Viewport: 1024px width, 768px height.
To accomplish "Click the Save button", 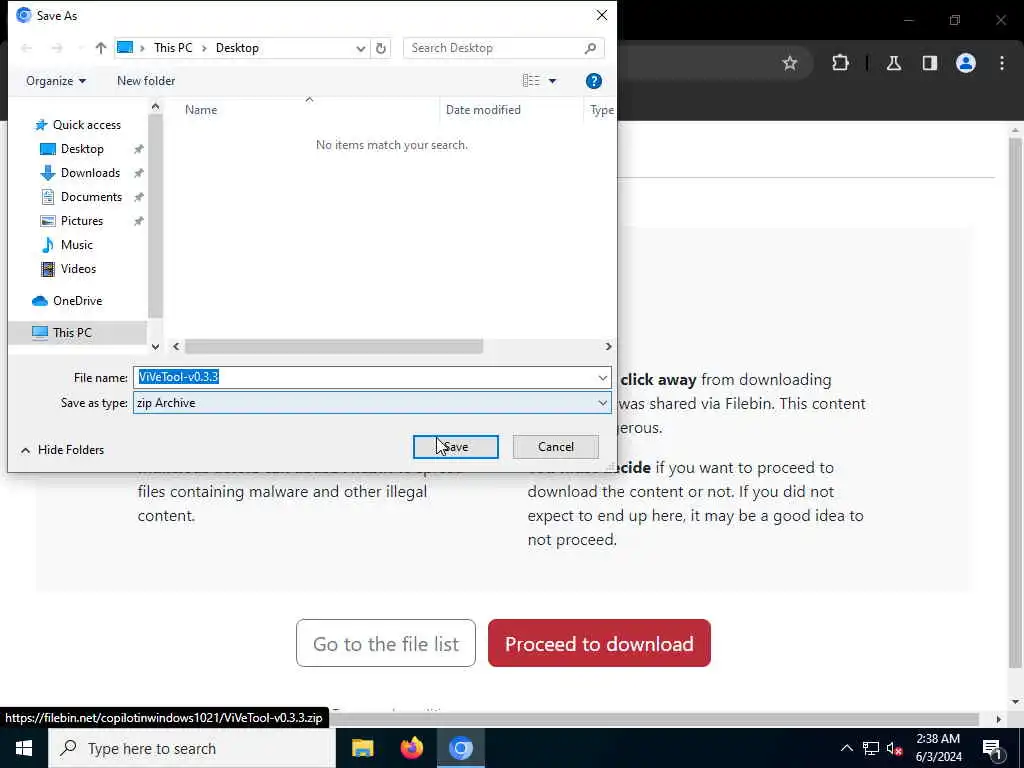I will click(x=456, y=447).
